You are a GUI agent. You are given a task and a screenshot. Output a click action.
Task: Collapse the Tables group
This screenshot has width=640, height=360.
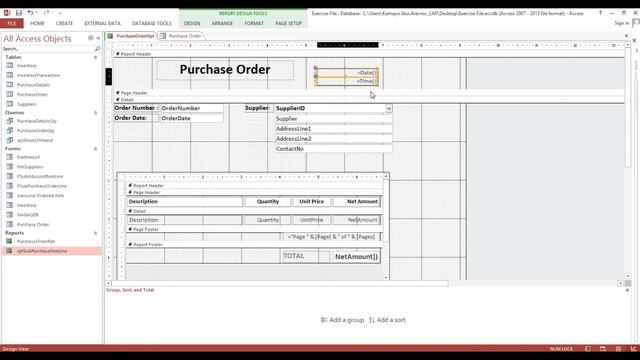(x=96, y=57)
